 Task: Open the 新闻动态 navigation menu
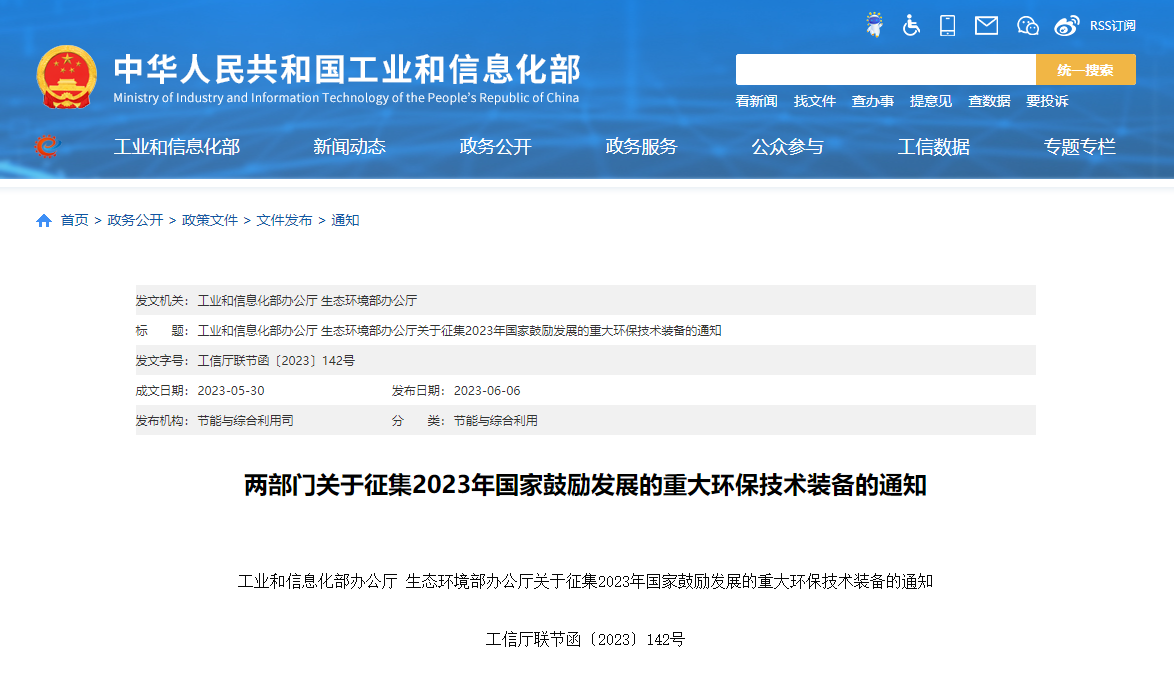coord(349,146)
